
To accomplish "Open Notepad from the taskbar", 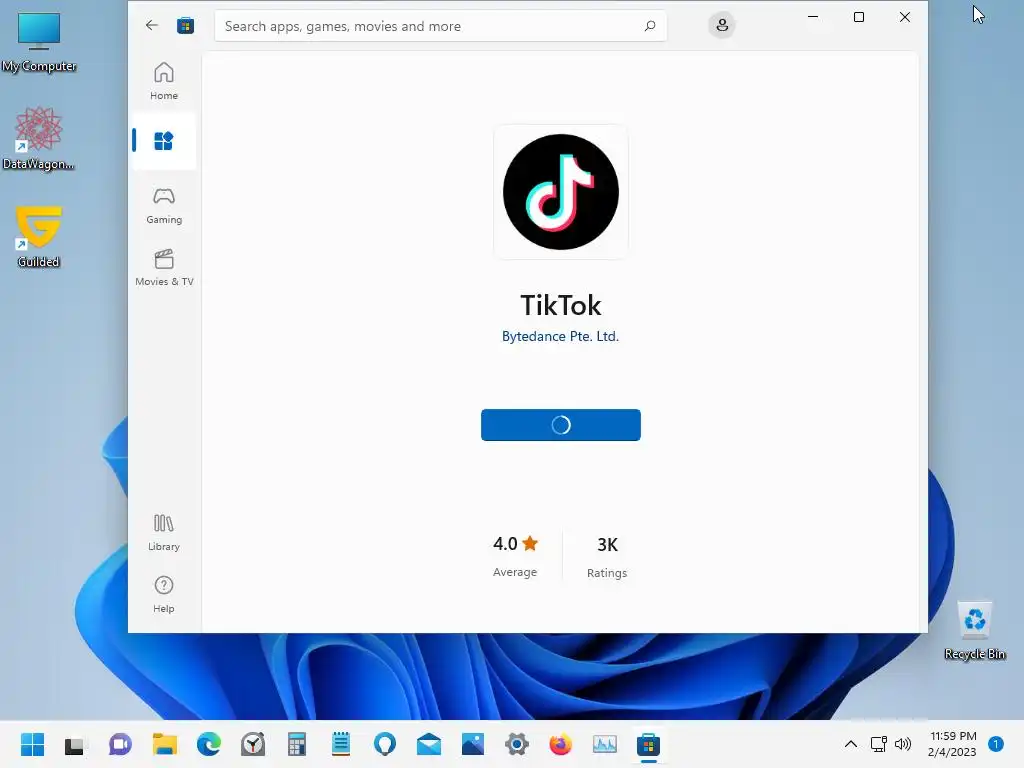I will [341, 744].
